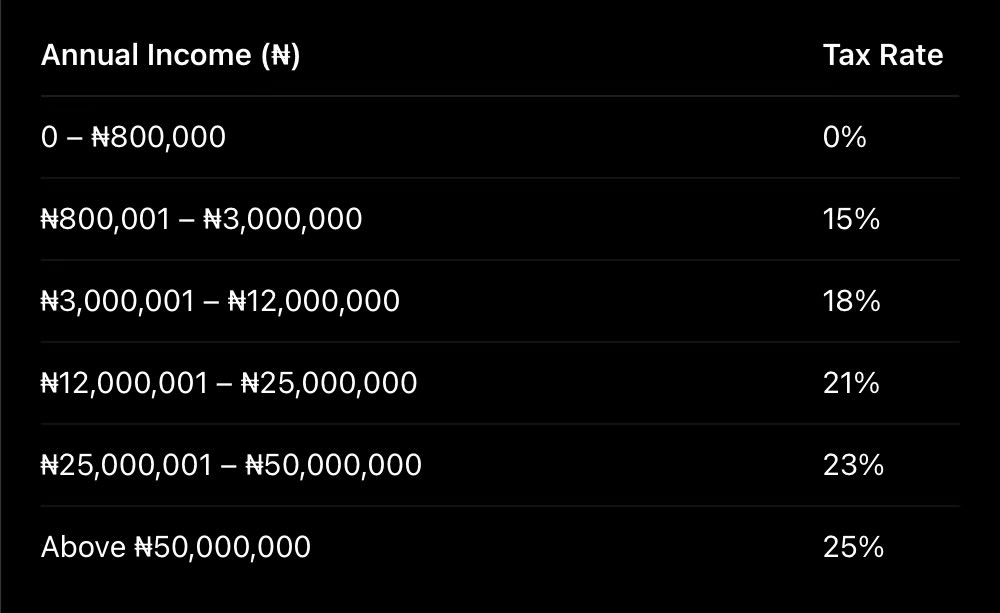Click the 21% tax rate value
This screenshot has width=1000, height=613.
pos(850,383)
